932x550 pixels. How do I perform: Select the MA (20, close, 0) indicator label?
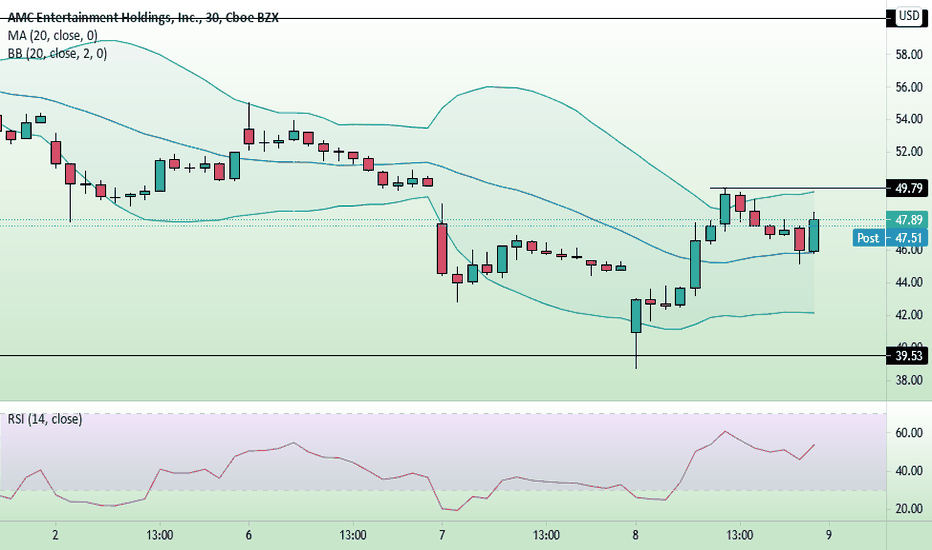(52, 36)
